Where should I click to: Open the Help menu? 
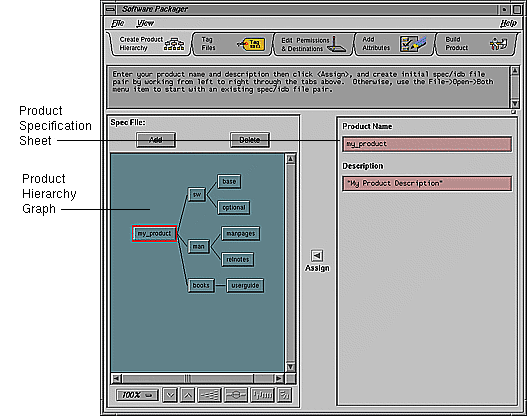coord(508,23)
